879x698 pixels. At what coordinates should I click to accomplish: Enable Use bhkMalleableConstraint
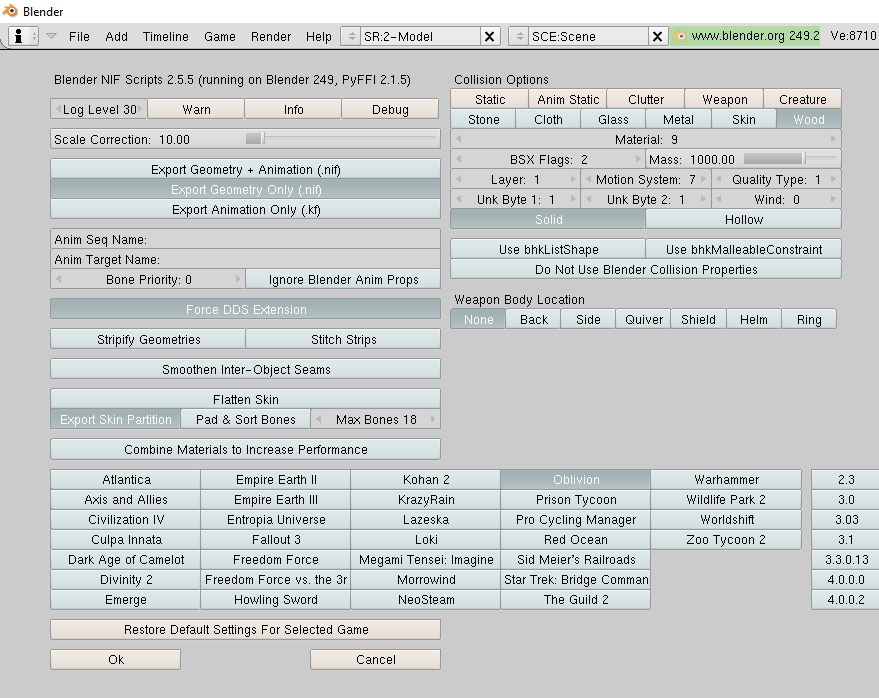coord(743,249)
